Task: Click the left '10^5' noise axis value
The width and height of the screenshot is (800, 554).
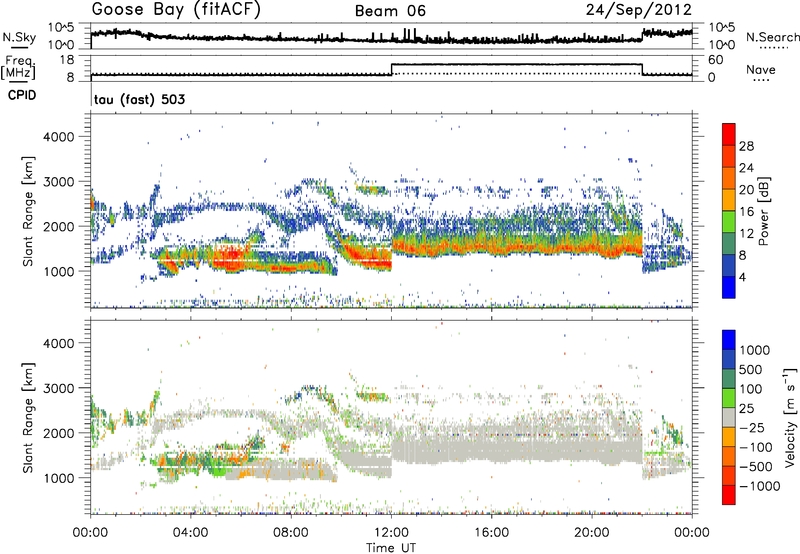Action: [x=61, y=28]
